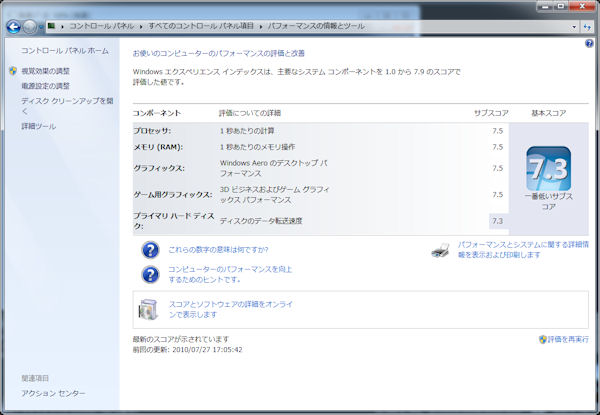The height and width of the screenshot is (415, 600).
Task: Click help icon beside これらの数字の意味は何ですか
Action: pos(150,249)
